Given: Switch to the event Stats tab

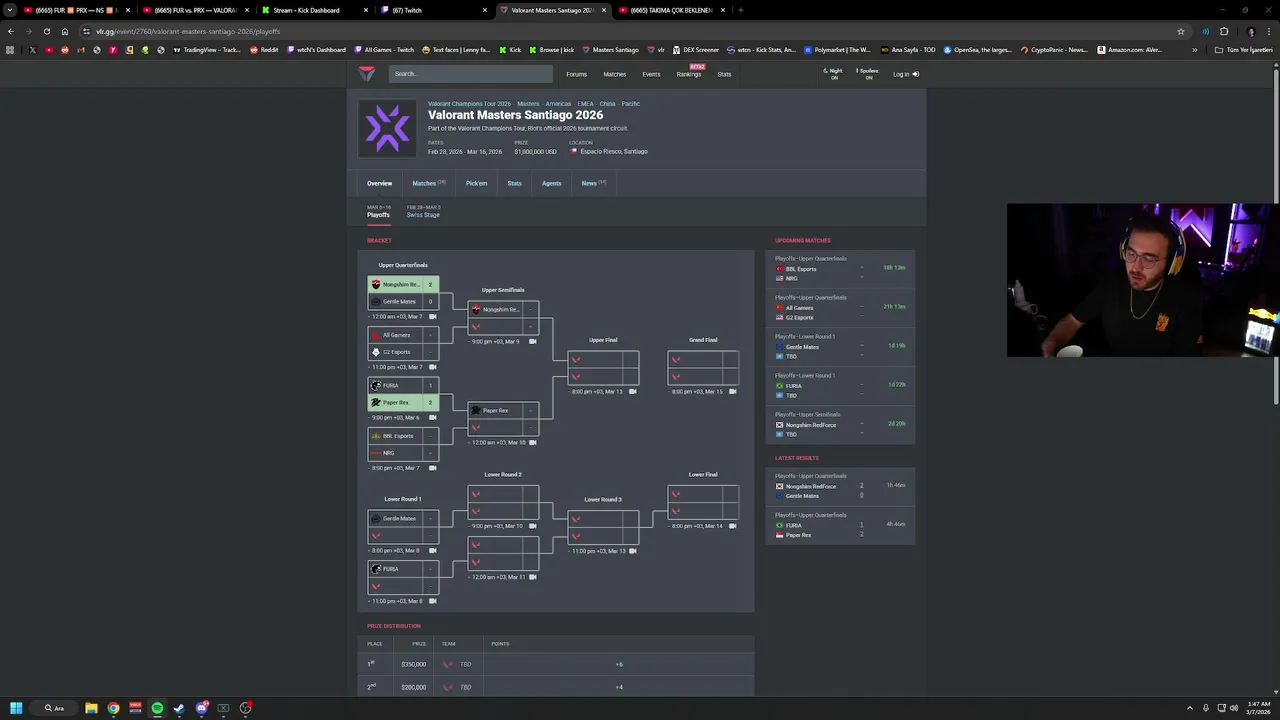Looking at the screenshot, I should 514,183.
